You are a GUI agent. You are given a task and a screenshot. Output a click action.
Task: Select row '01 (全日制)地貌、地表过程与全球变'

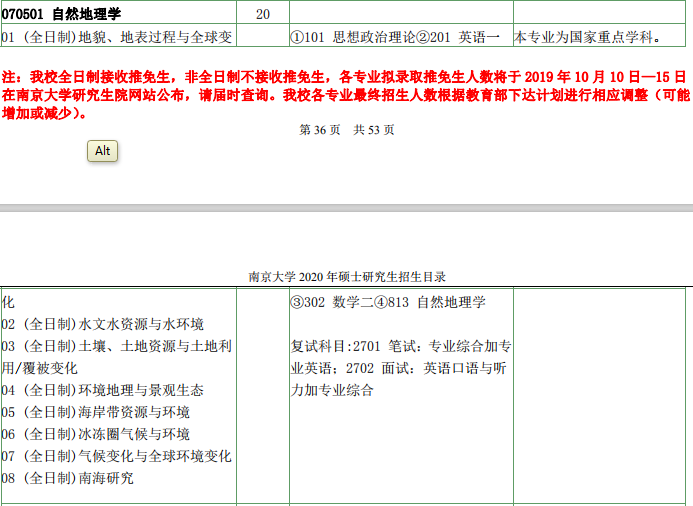[117, 37]
